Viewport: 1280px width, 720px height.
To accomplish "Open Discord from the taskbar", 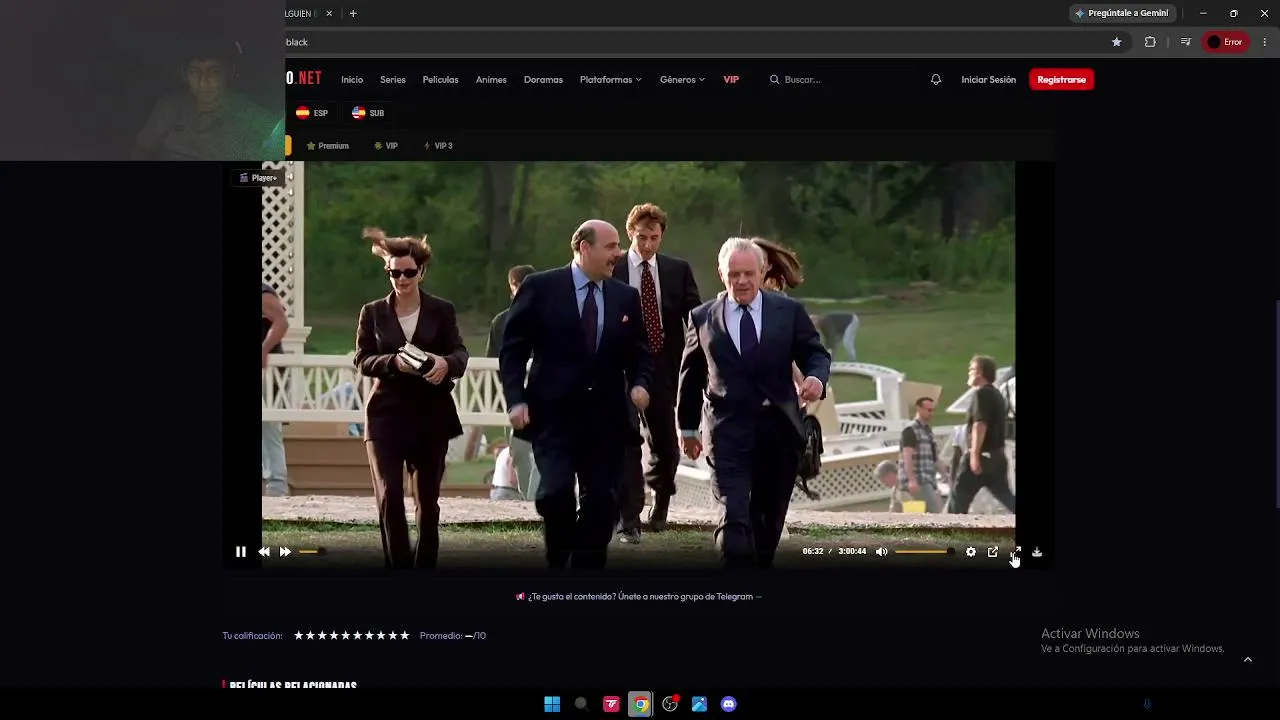I will 729,704.
